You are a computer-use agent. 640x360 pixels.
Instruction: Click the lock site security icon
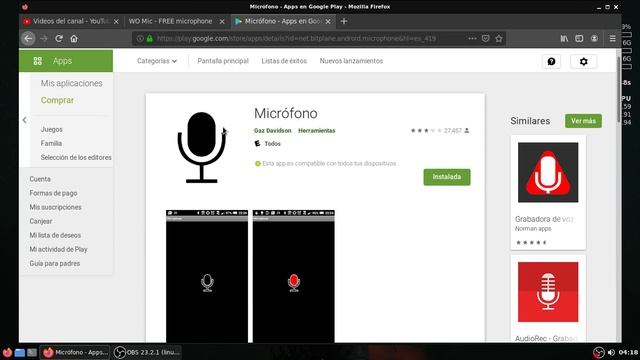coord(150,38)
